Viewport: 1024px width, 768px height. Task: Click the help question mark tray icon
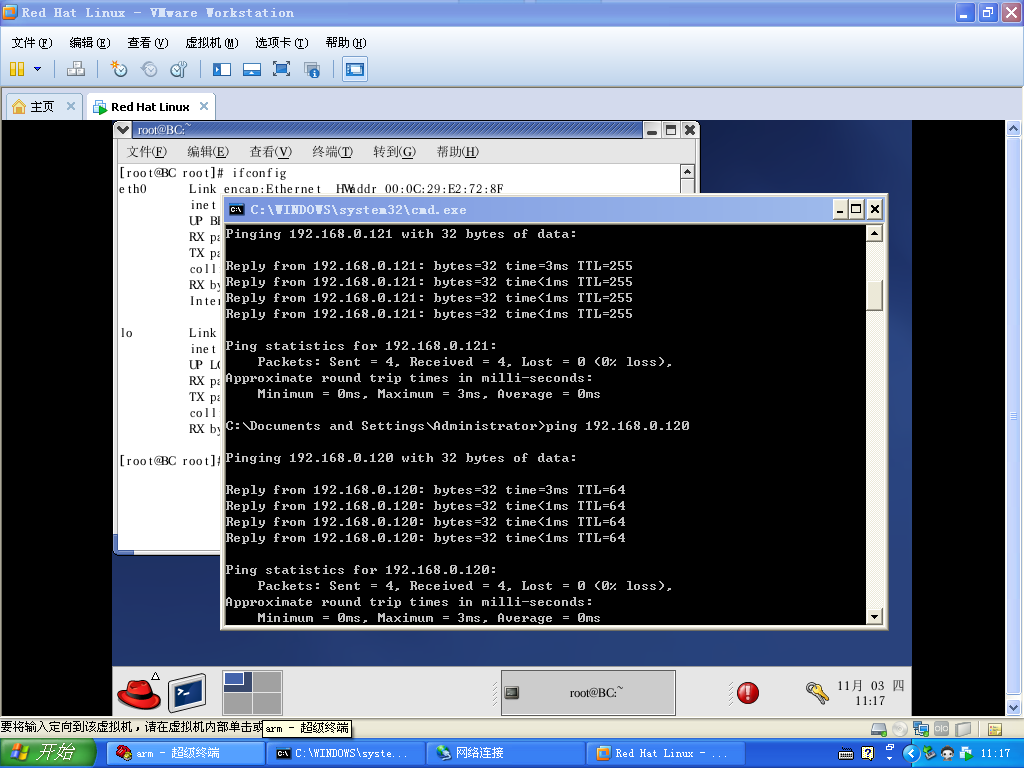[x=867, y=754]
